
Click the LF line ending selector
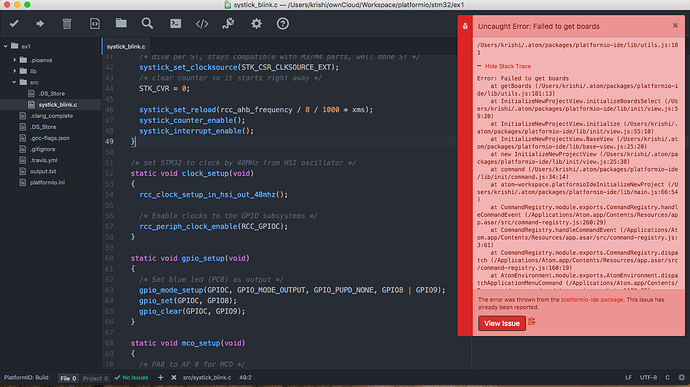tap(628, 377)
